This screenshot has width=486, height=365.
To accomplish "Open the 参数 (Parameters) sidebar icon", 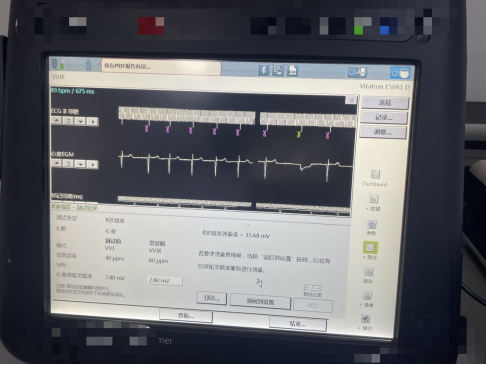I will [x=372, y=225].
